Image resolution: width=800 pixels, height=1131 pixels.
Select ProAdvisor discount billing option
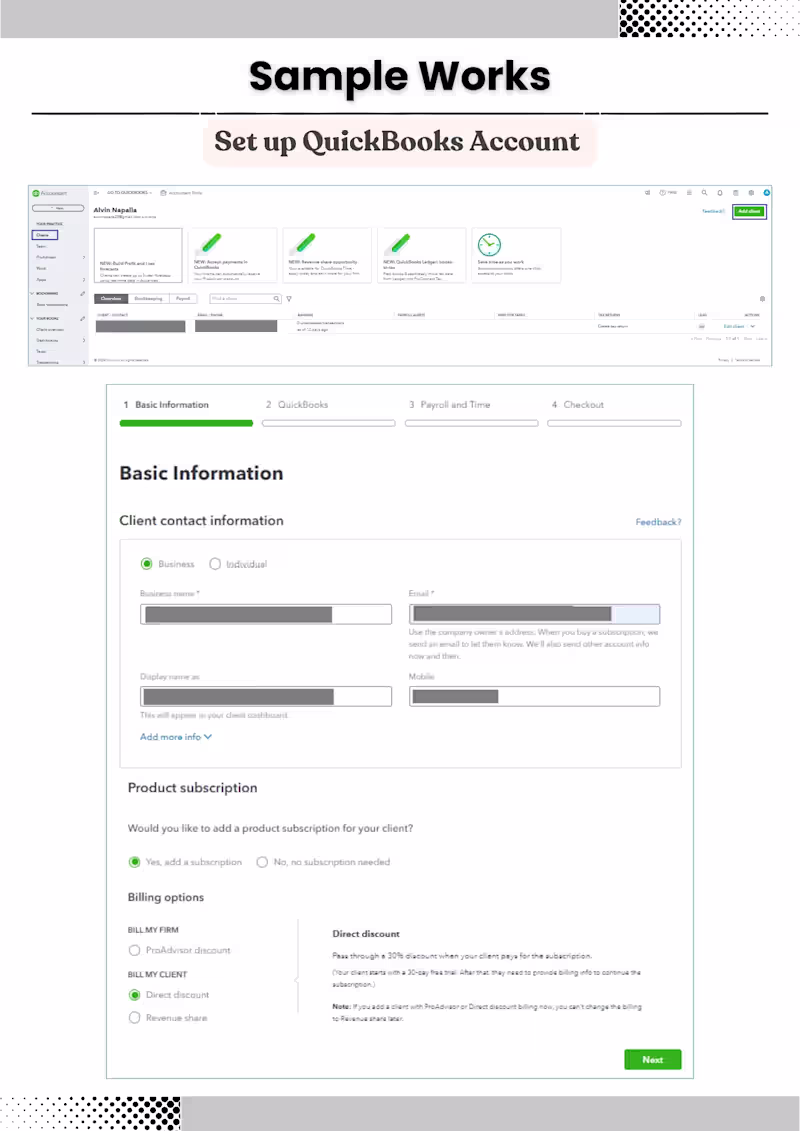coord(134,951)
